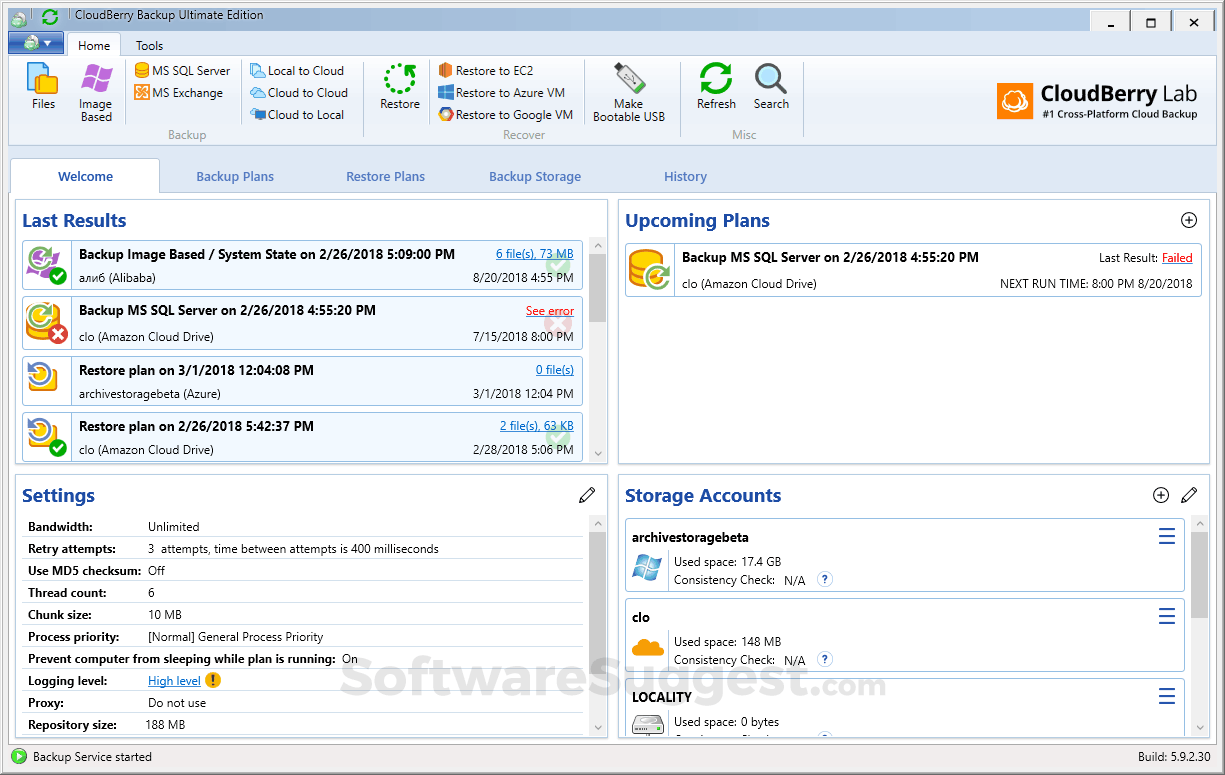Image resolution: width=1225 pixels, height=775 pixels.
Task: Open the application menu dropdown arrow
Action: (48, 44)
